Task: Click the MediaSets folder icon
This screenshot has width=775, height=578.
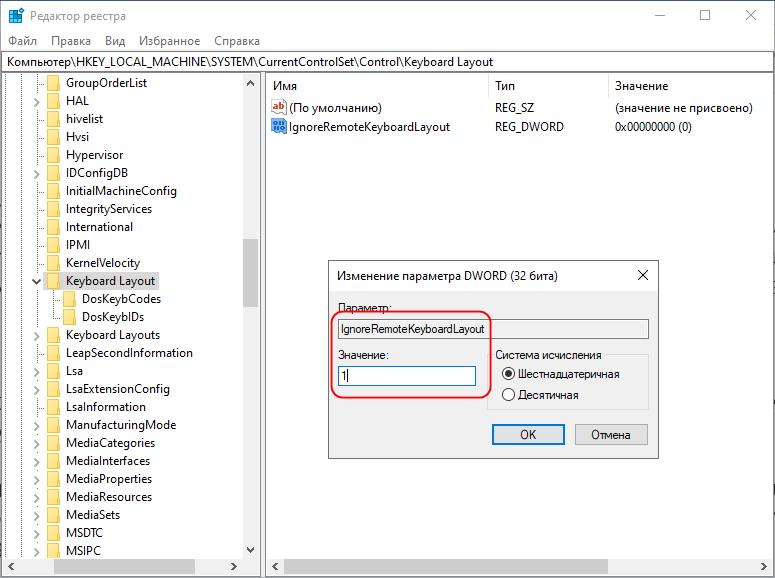Action: 54,515
